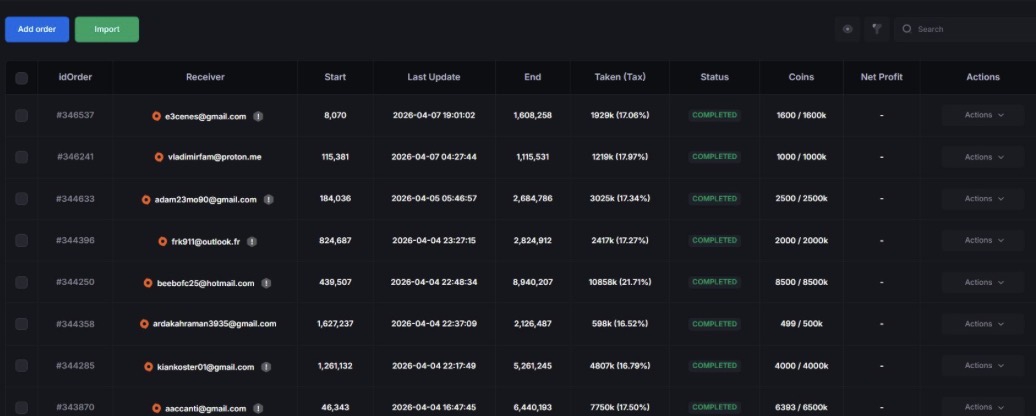This screenshot has width=1036, height=416.
Task: Select checkbox for order #344250
Action: tap(22, 283)
